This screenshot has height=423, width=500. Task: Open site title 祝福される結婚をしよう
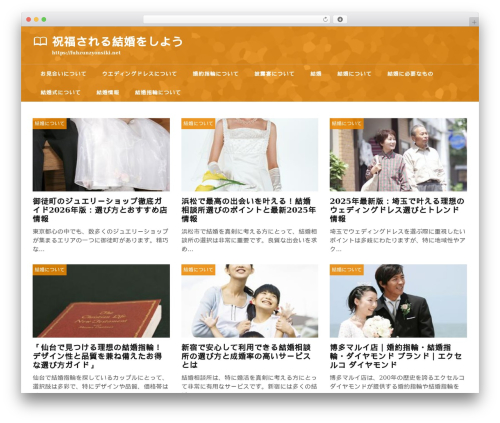(x=117, y=42)
